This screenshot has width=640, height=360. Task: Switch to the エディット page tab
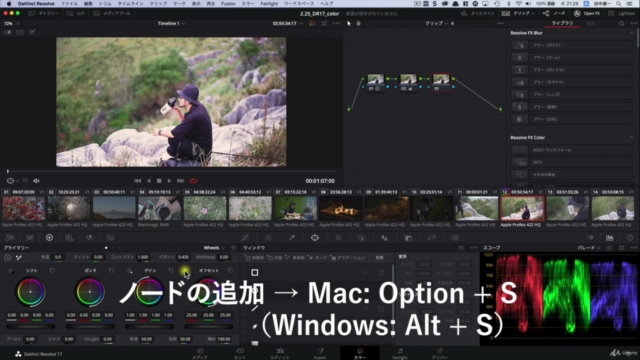[x=280, y=353]
